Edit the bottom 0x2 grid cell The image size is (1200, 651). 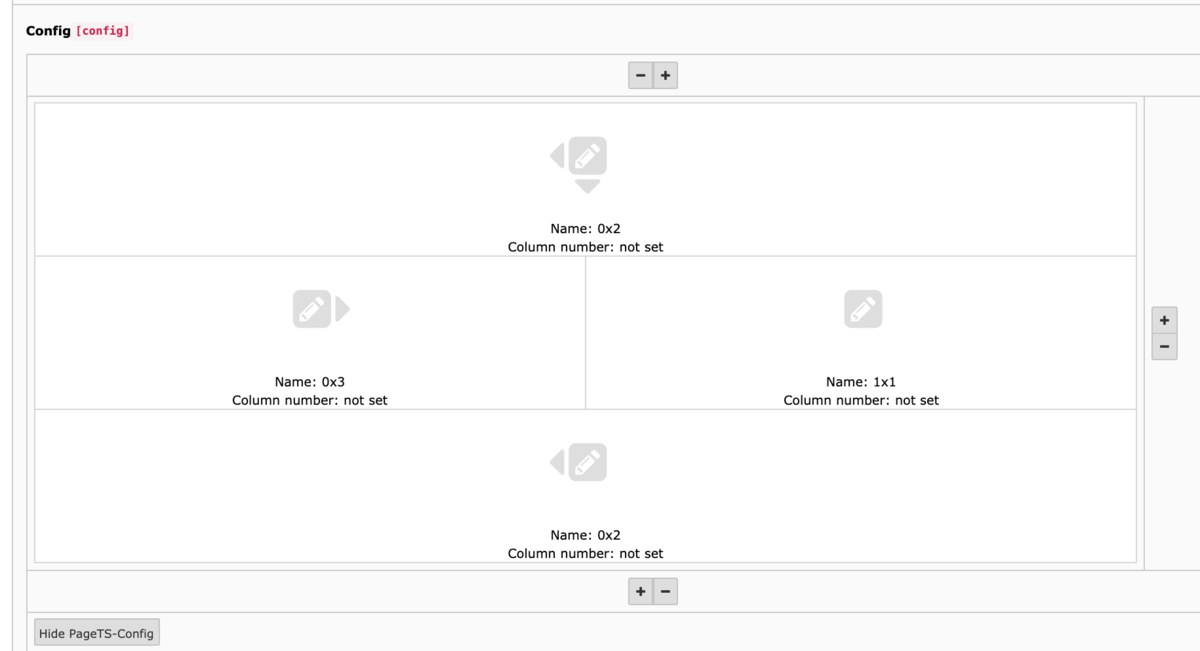tap(588, 461)
